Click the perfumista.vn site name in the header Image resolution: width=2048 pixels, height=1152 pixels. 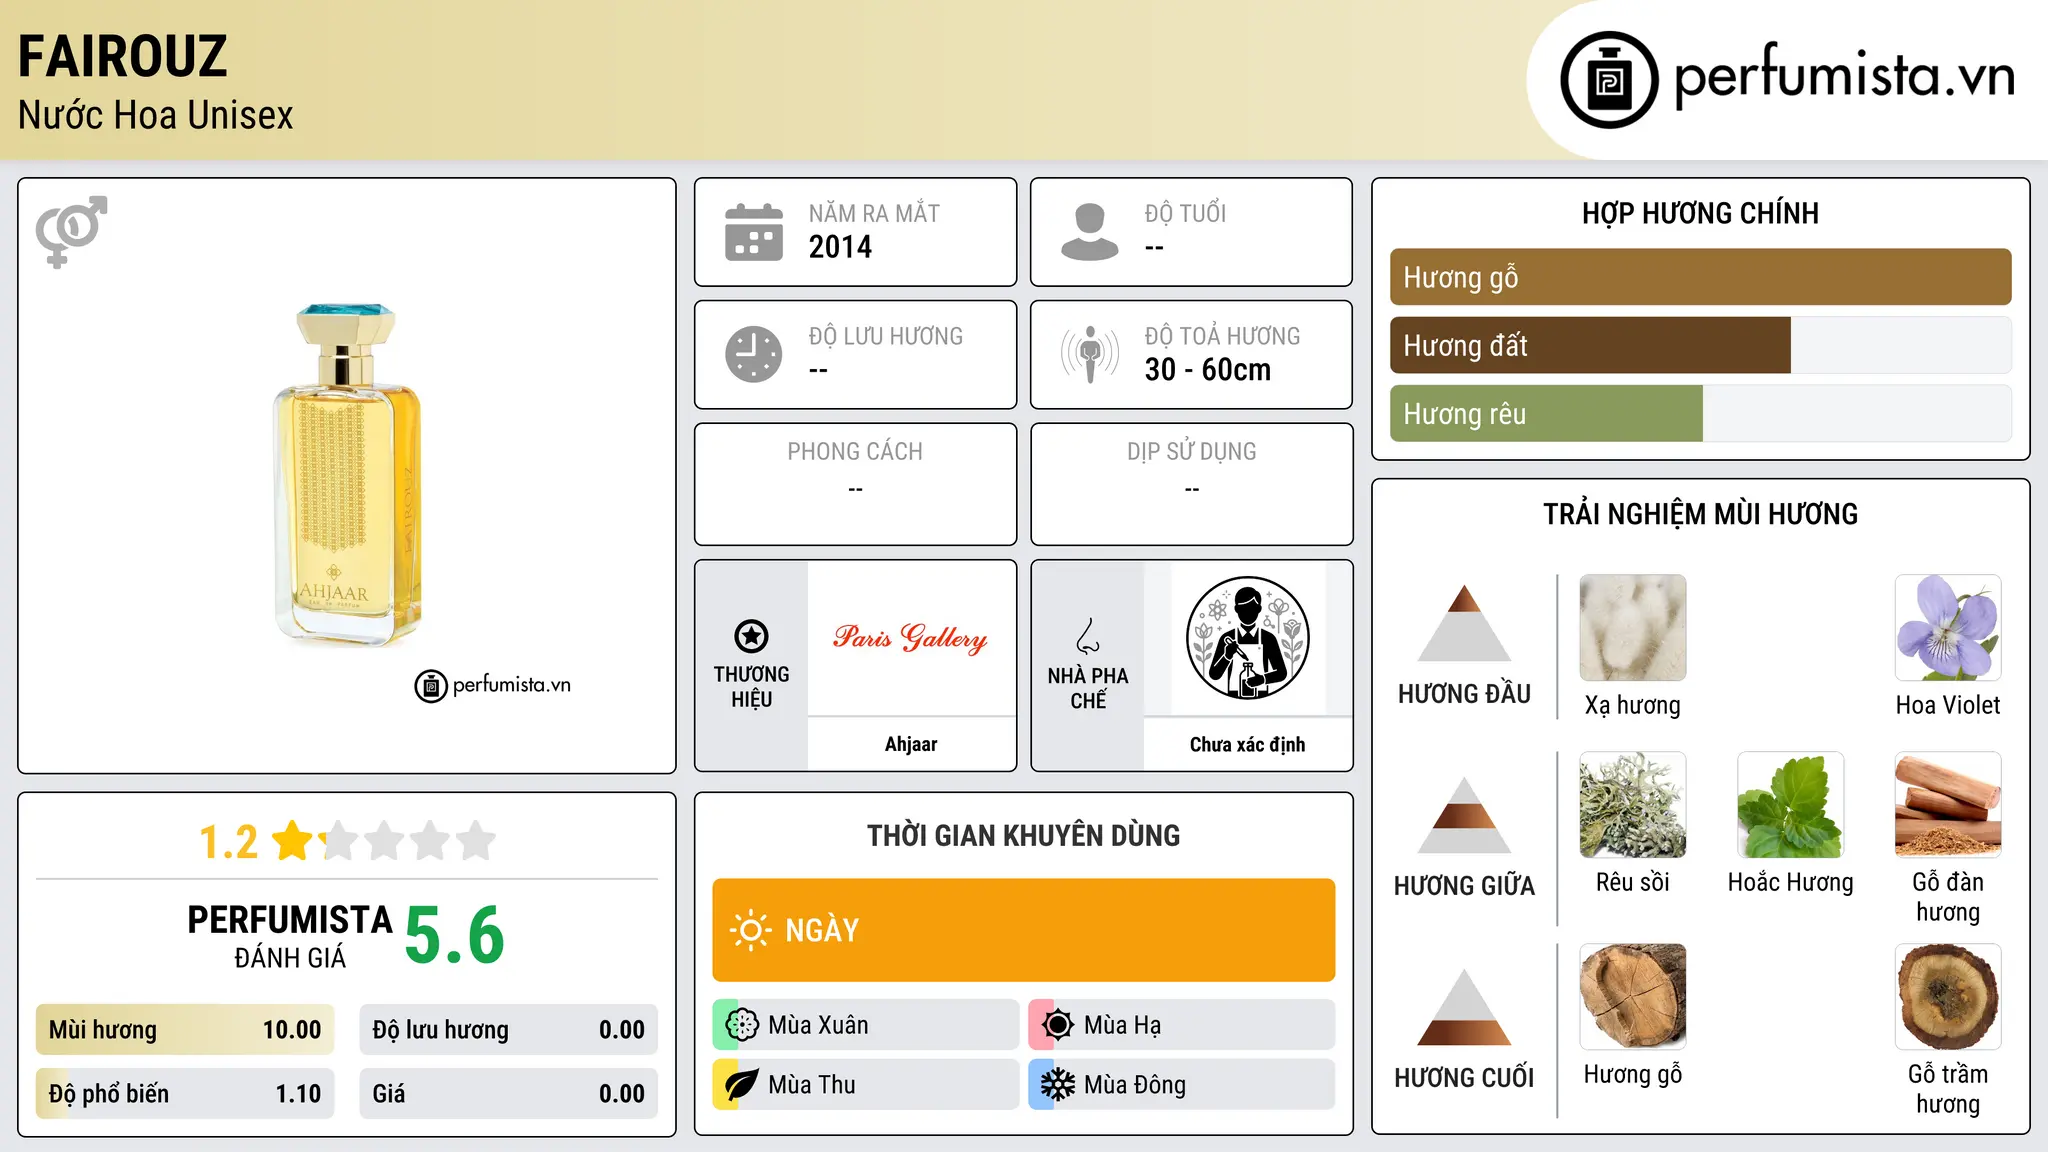(x=1844, y=75)
